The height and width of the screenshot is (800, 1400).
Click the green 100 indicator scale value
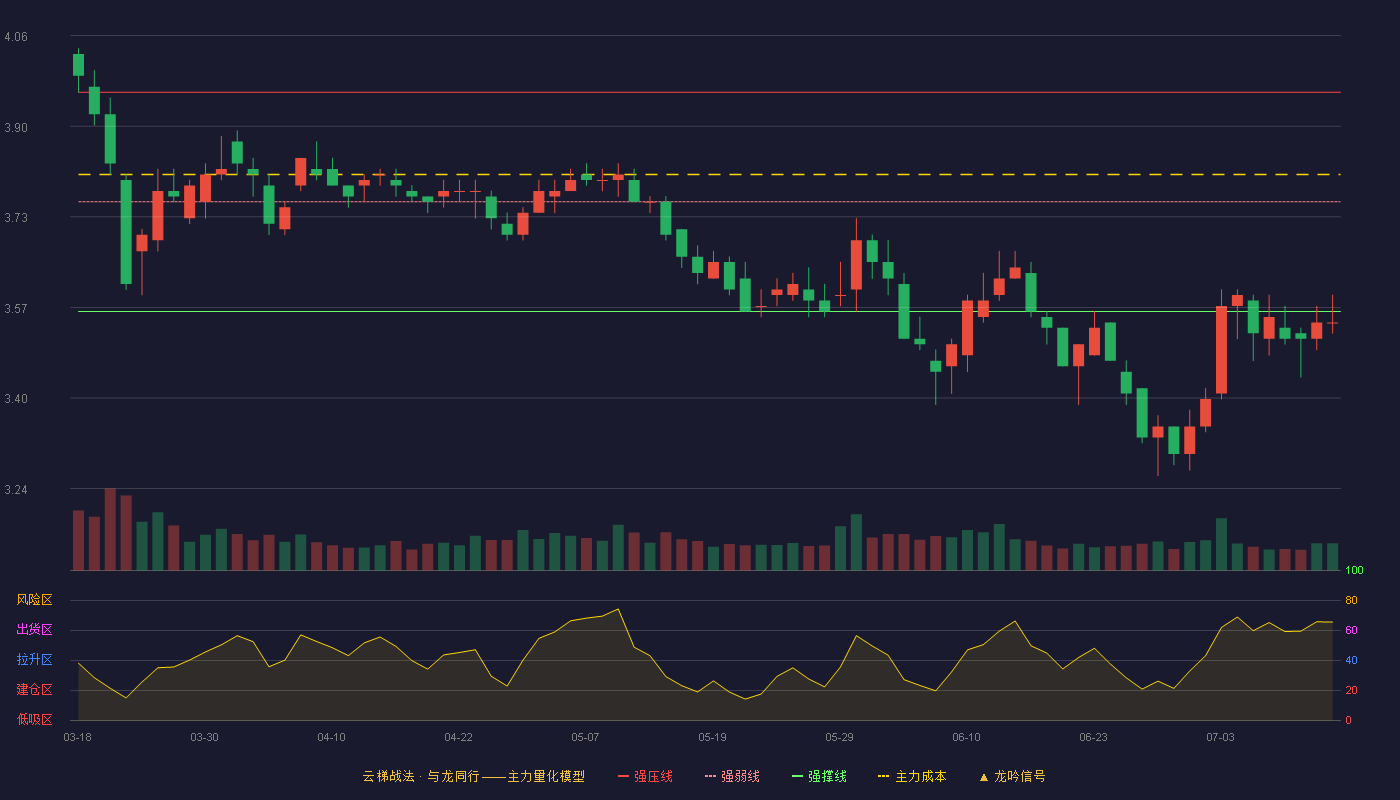click(1354, 571)
